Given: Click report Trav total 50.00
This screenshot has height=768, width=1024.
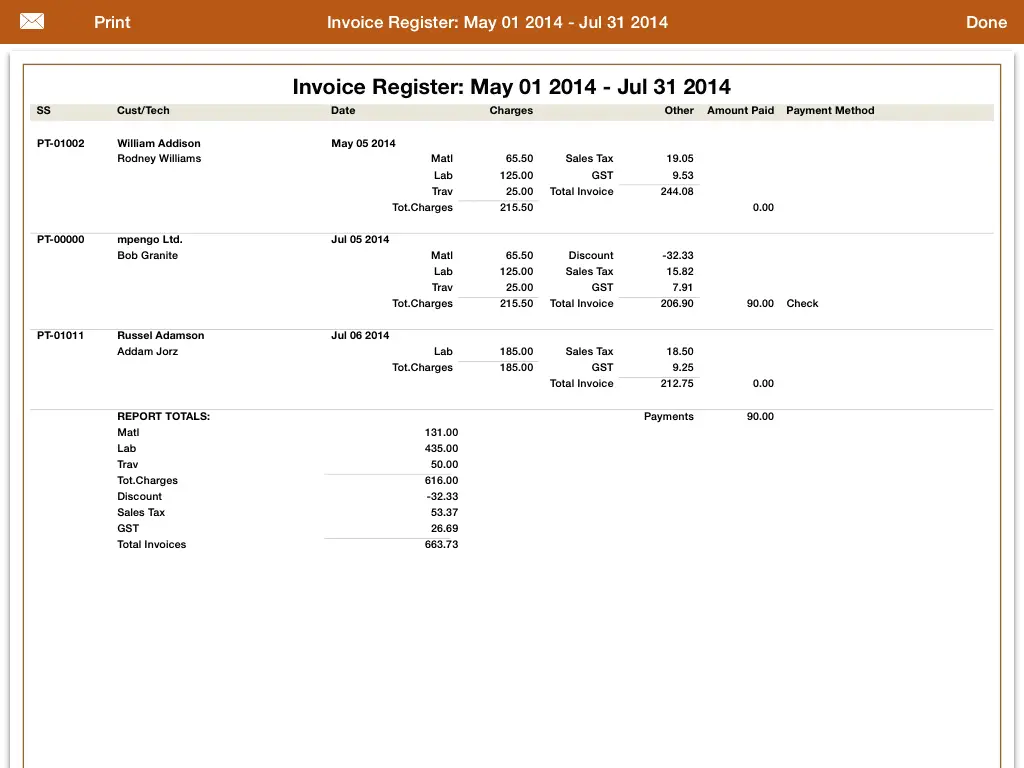Looking at the screenshot, I should coord(444,464).
